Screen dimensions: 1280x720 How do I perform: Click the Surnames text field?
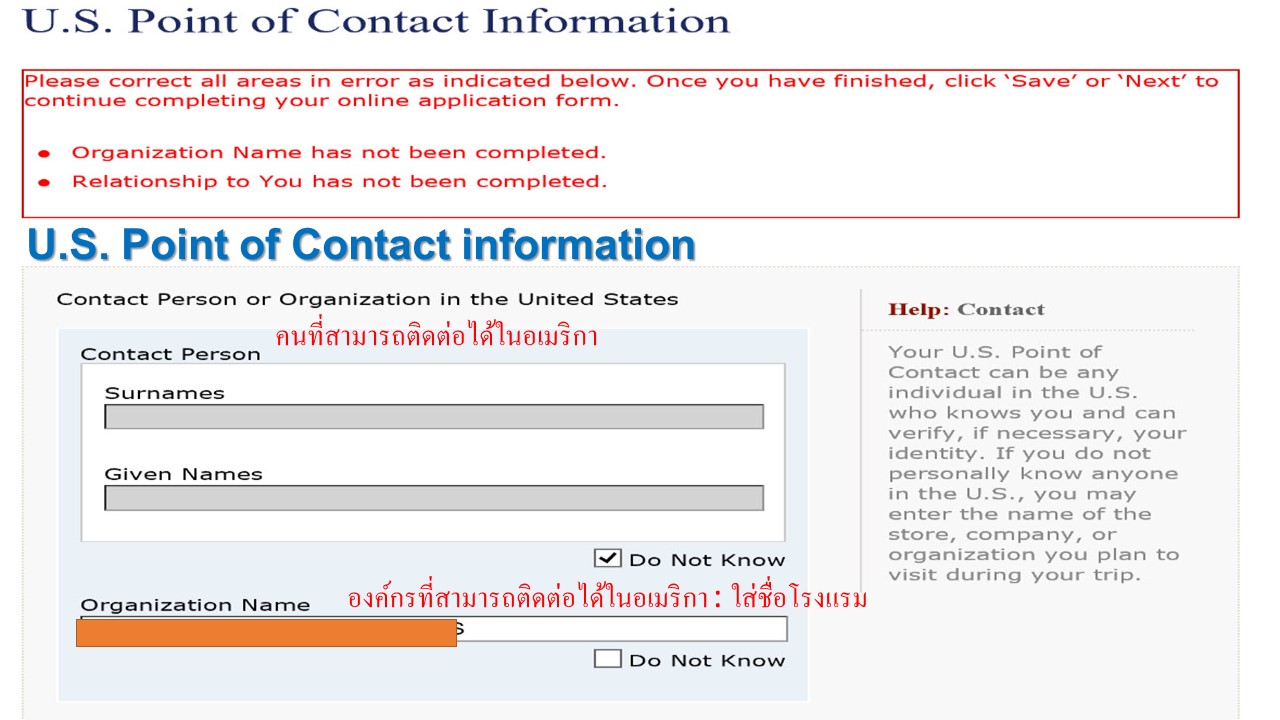point(433,417)
